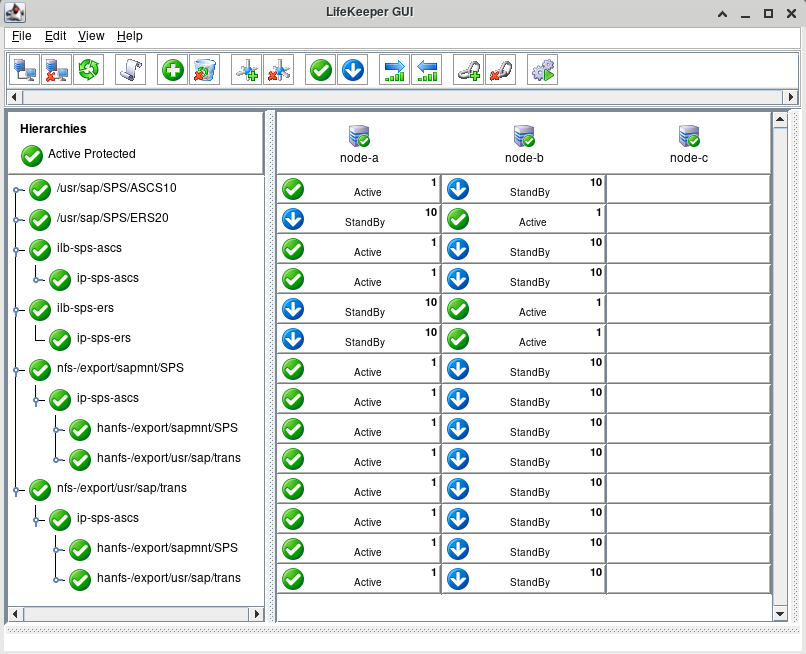Click the window roll-up caret button

[722, 14]
